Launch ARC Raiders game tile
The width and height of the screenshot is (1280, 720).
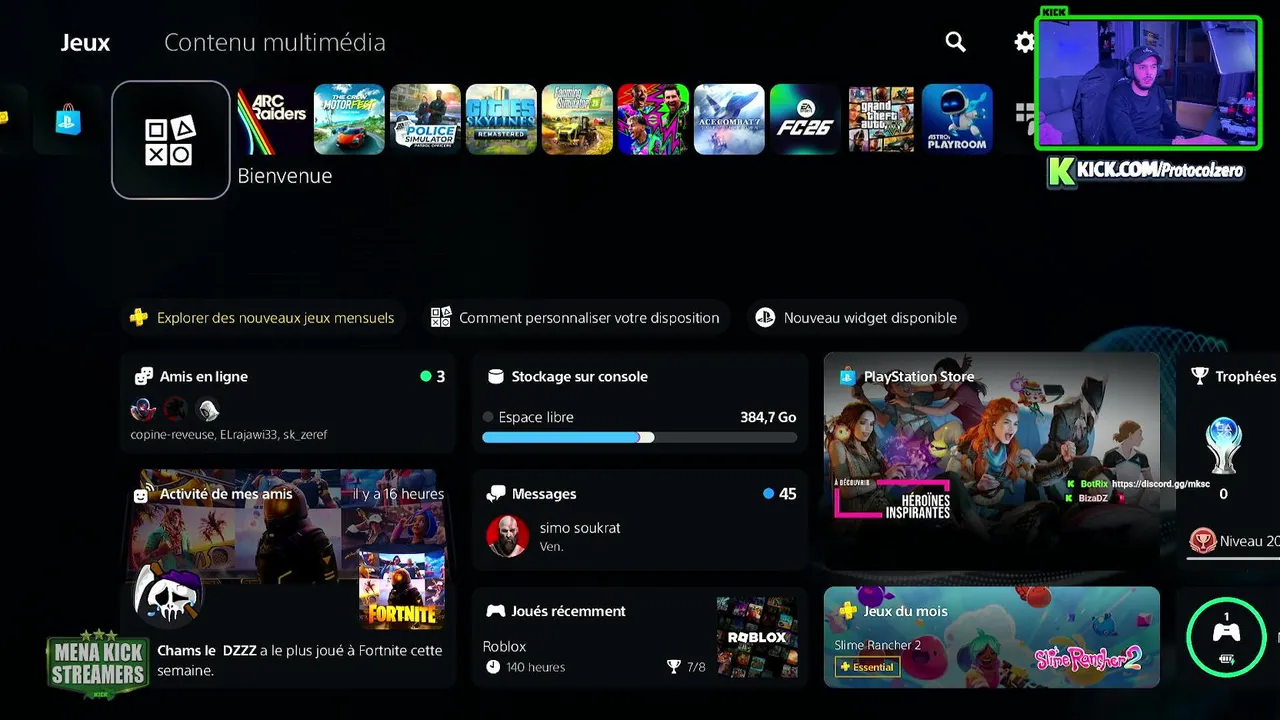click(x=273, y=119)
